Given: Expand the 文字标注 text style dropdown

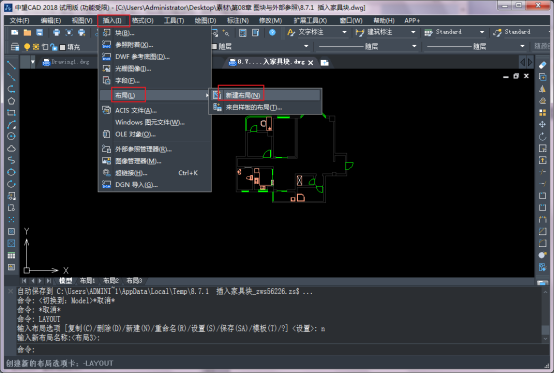Looking at the screenshot, I should click(344, 32).
